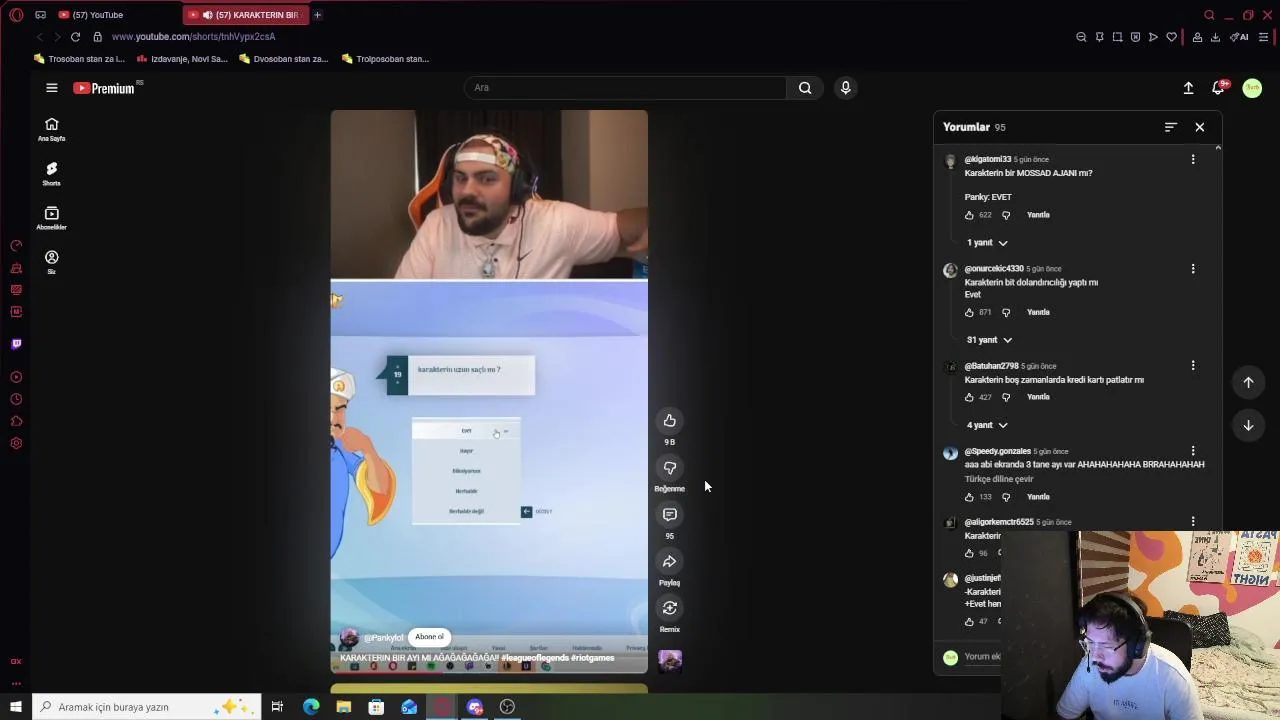
Task: Subscribe using the Abone ol button
Action: (x=429, y=637)
